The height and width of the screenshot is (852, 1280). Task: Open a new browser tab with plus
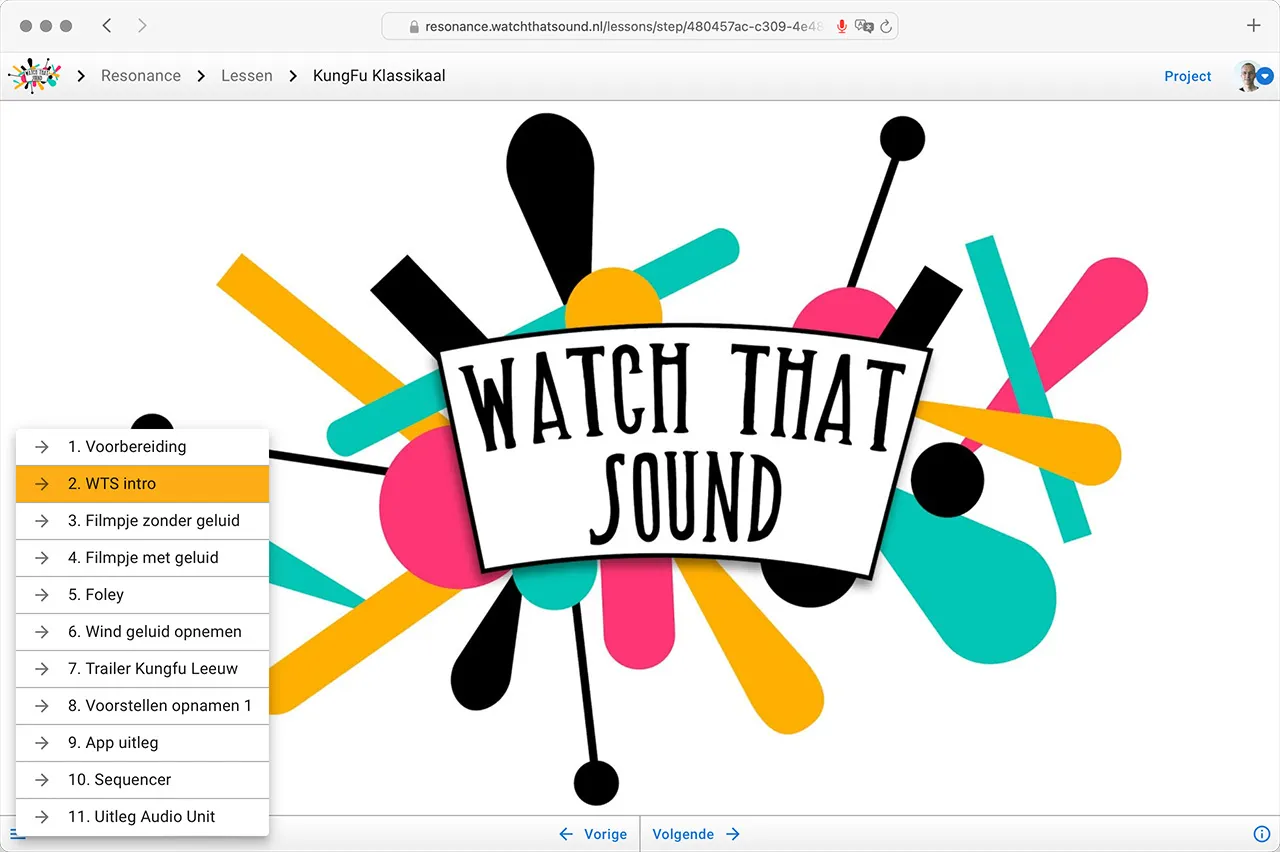coord(1254,26)
